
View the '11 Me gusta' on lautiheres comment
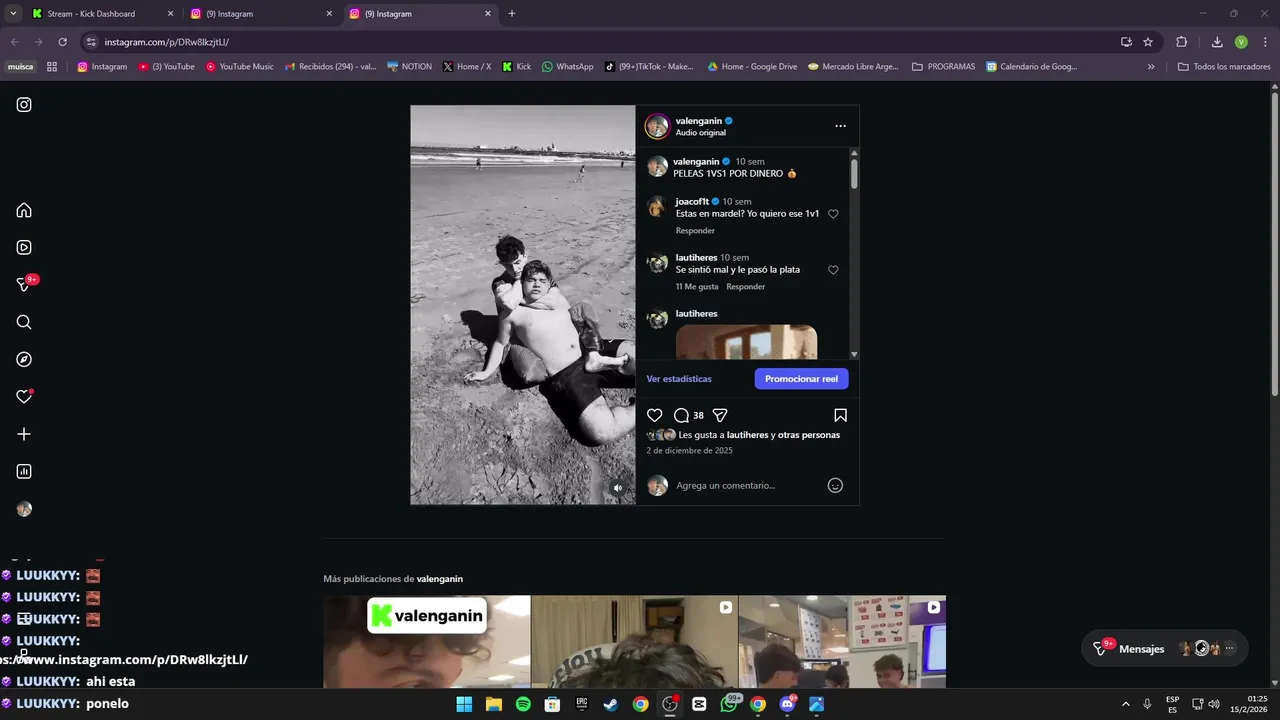697,287
